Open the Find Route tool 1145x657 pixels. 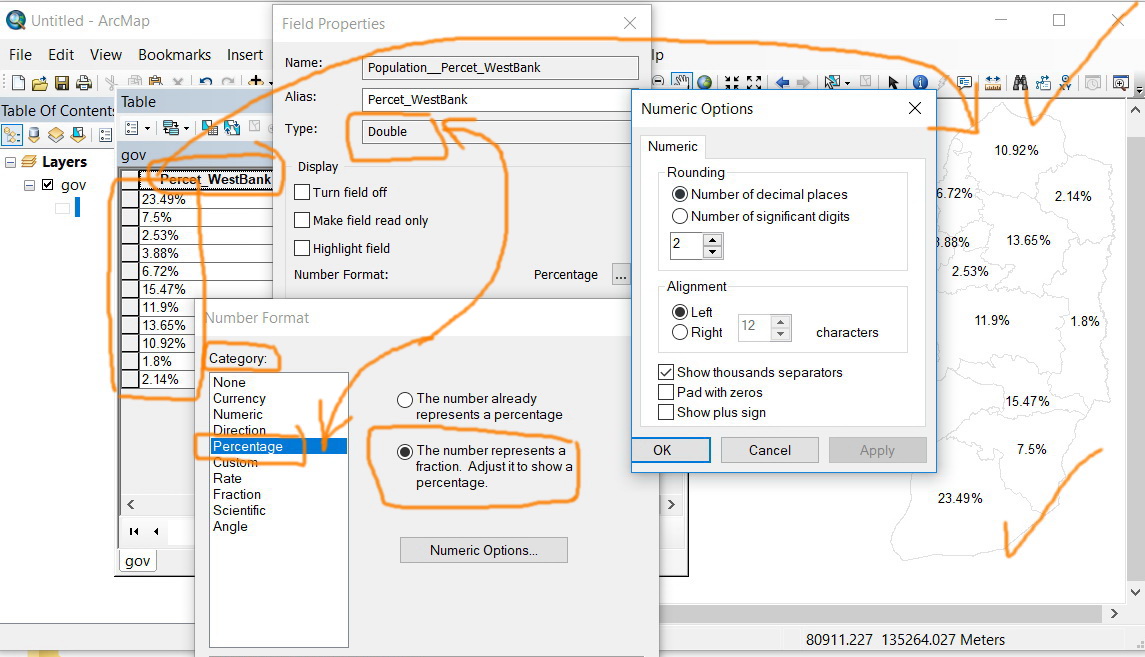click(x=1043, y=82)
